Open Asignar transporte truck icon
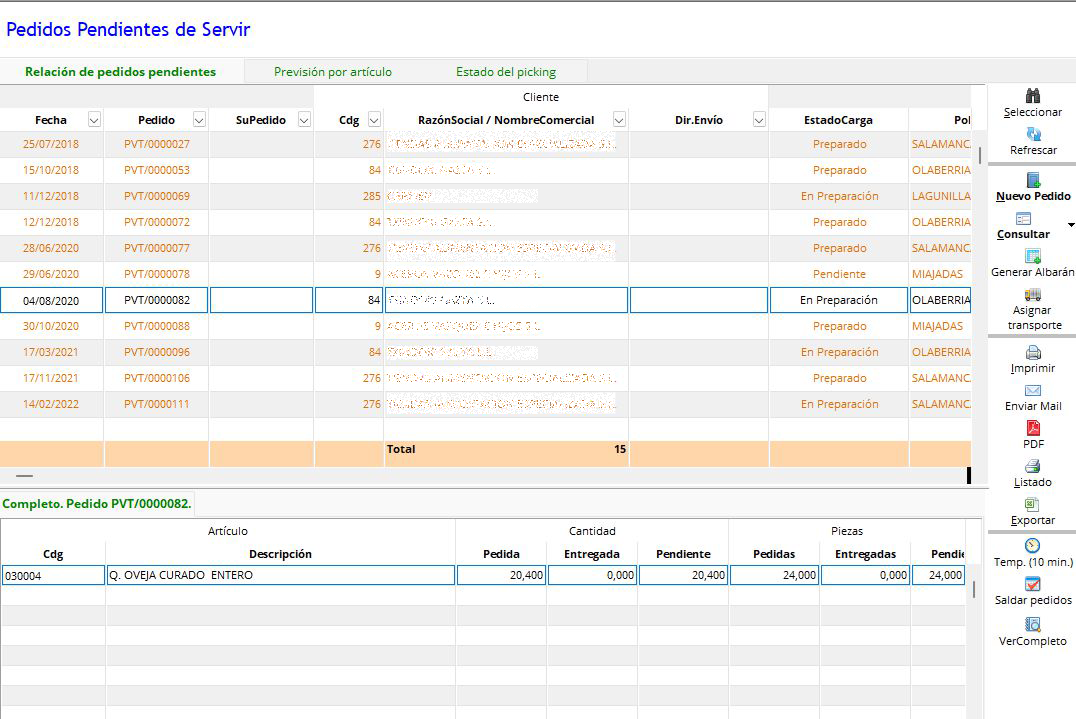Screen dimensions: 1076x719 [x=1033, y=295]
